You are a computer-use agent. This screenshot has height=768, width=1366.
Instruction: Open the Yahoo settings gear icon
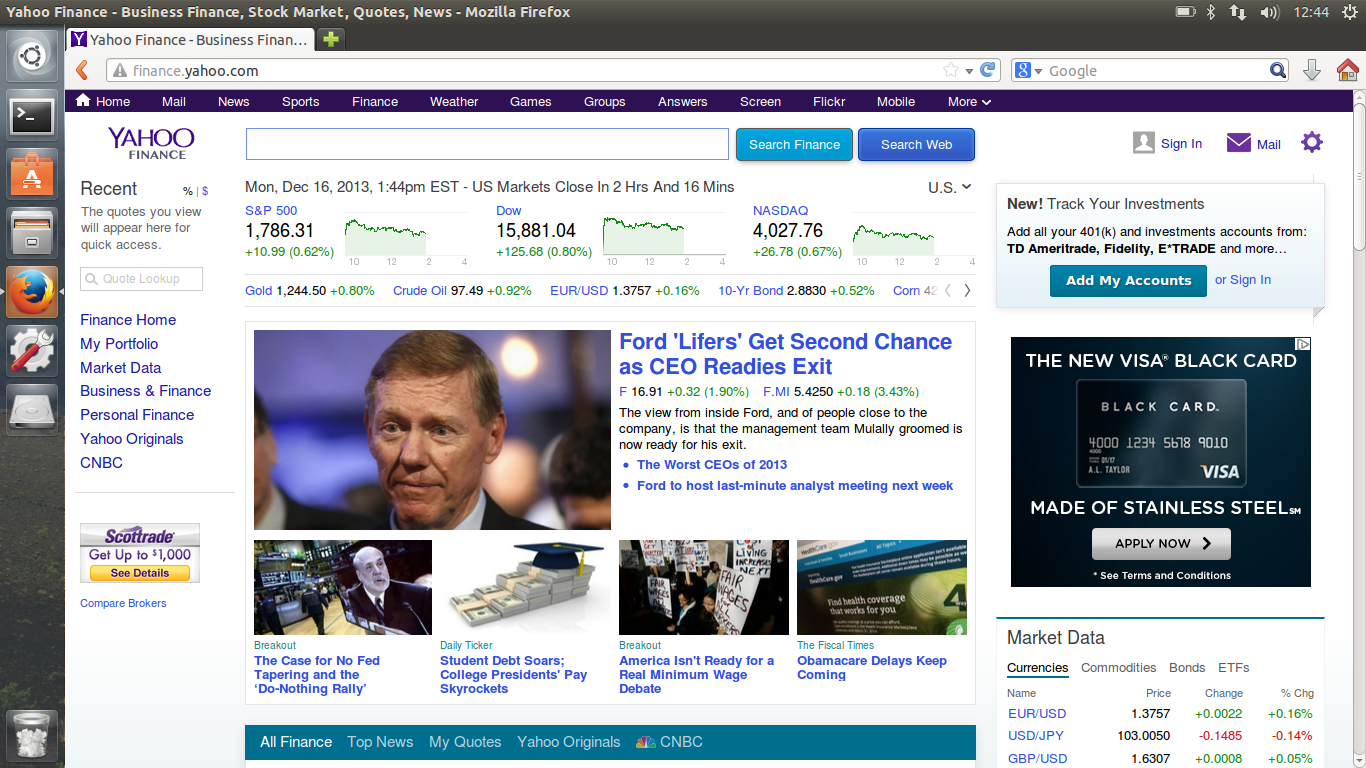[x=1311, y=143]
